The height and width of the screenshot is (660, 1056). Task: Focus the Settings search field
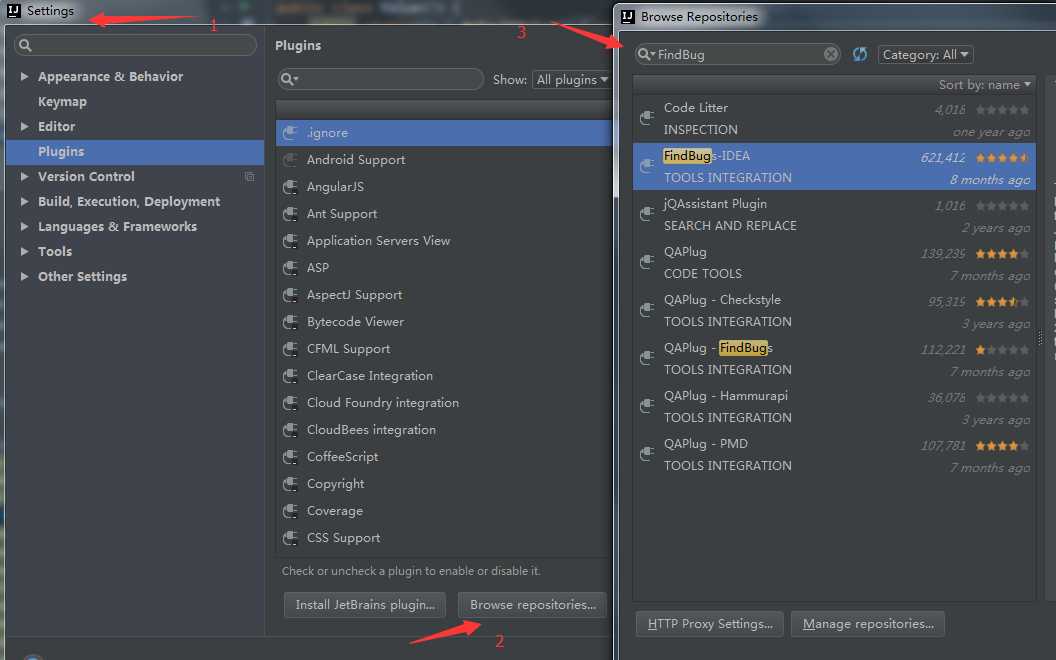click(x=135, y=45)
